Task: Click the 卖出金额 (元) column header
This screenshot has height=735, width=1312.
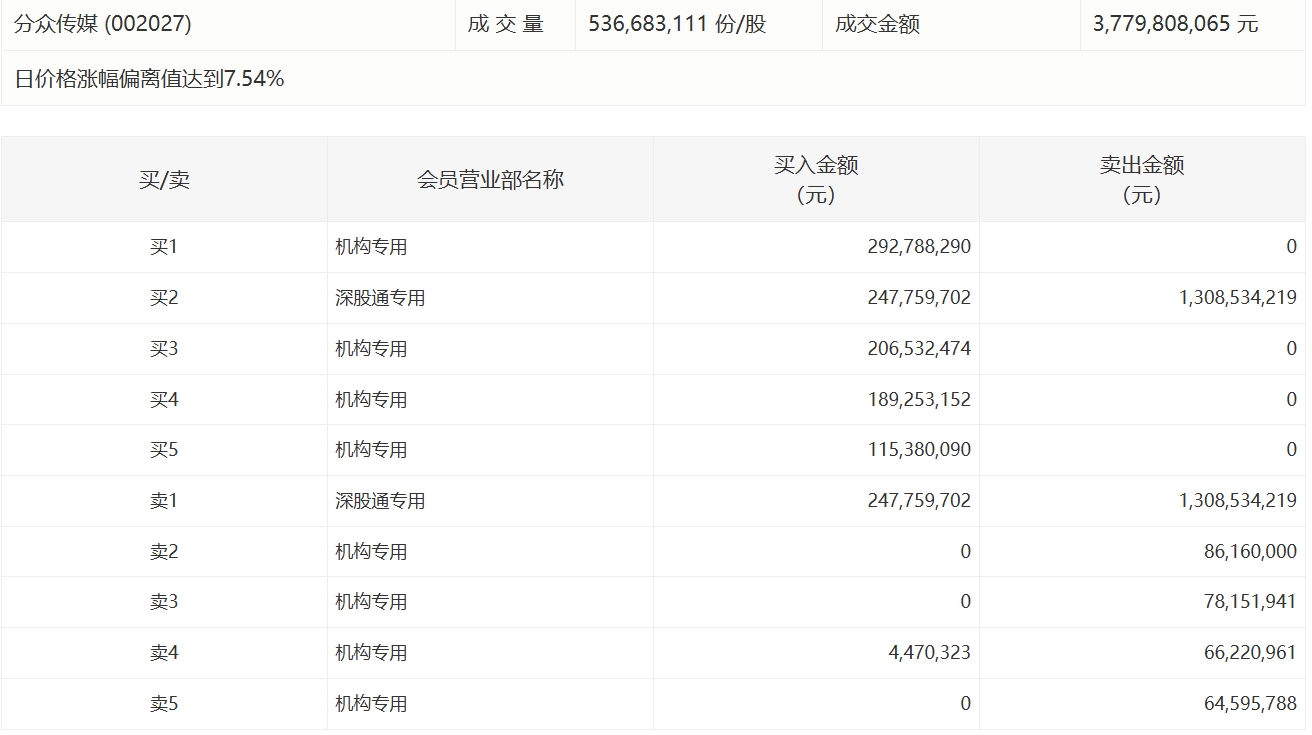Action: 1142,180
